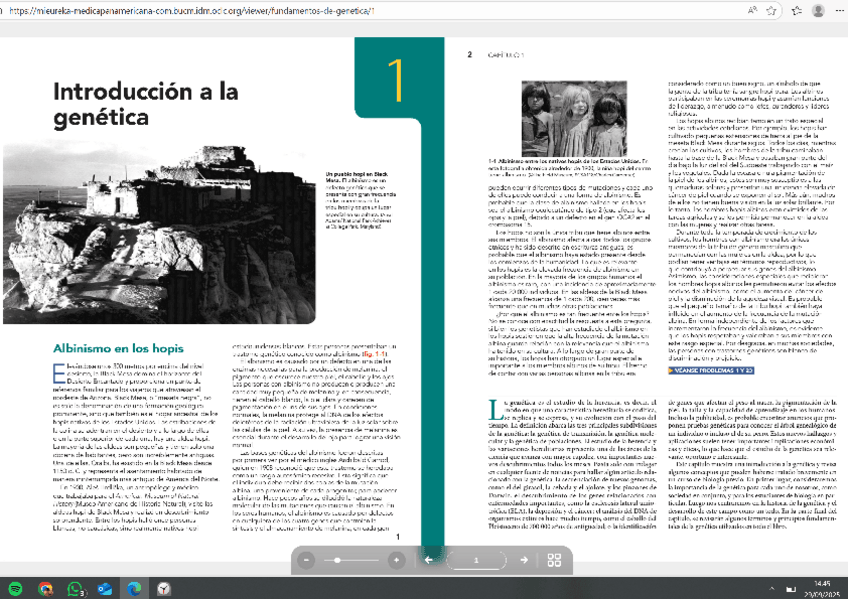Image resolution: width=848 pixels, height=599 pixels.
Task: Open browser Settings and more menu
Action: coord(841,10)
